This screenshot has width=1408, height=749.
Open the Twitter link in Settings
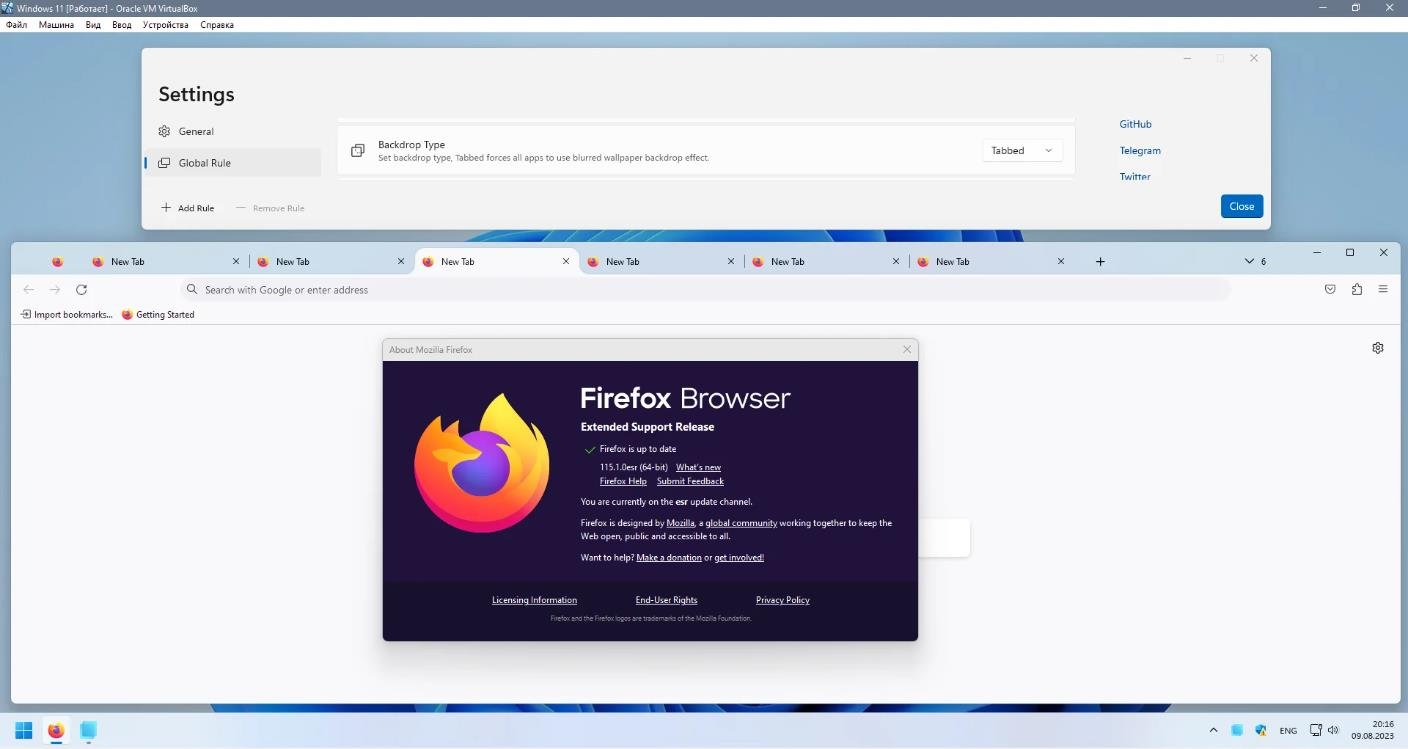pyautogui.click(x=1135, y=177)
